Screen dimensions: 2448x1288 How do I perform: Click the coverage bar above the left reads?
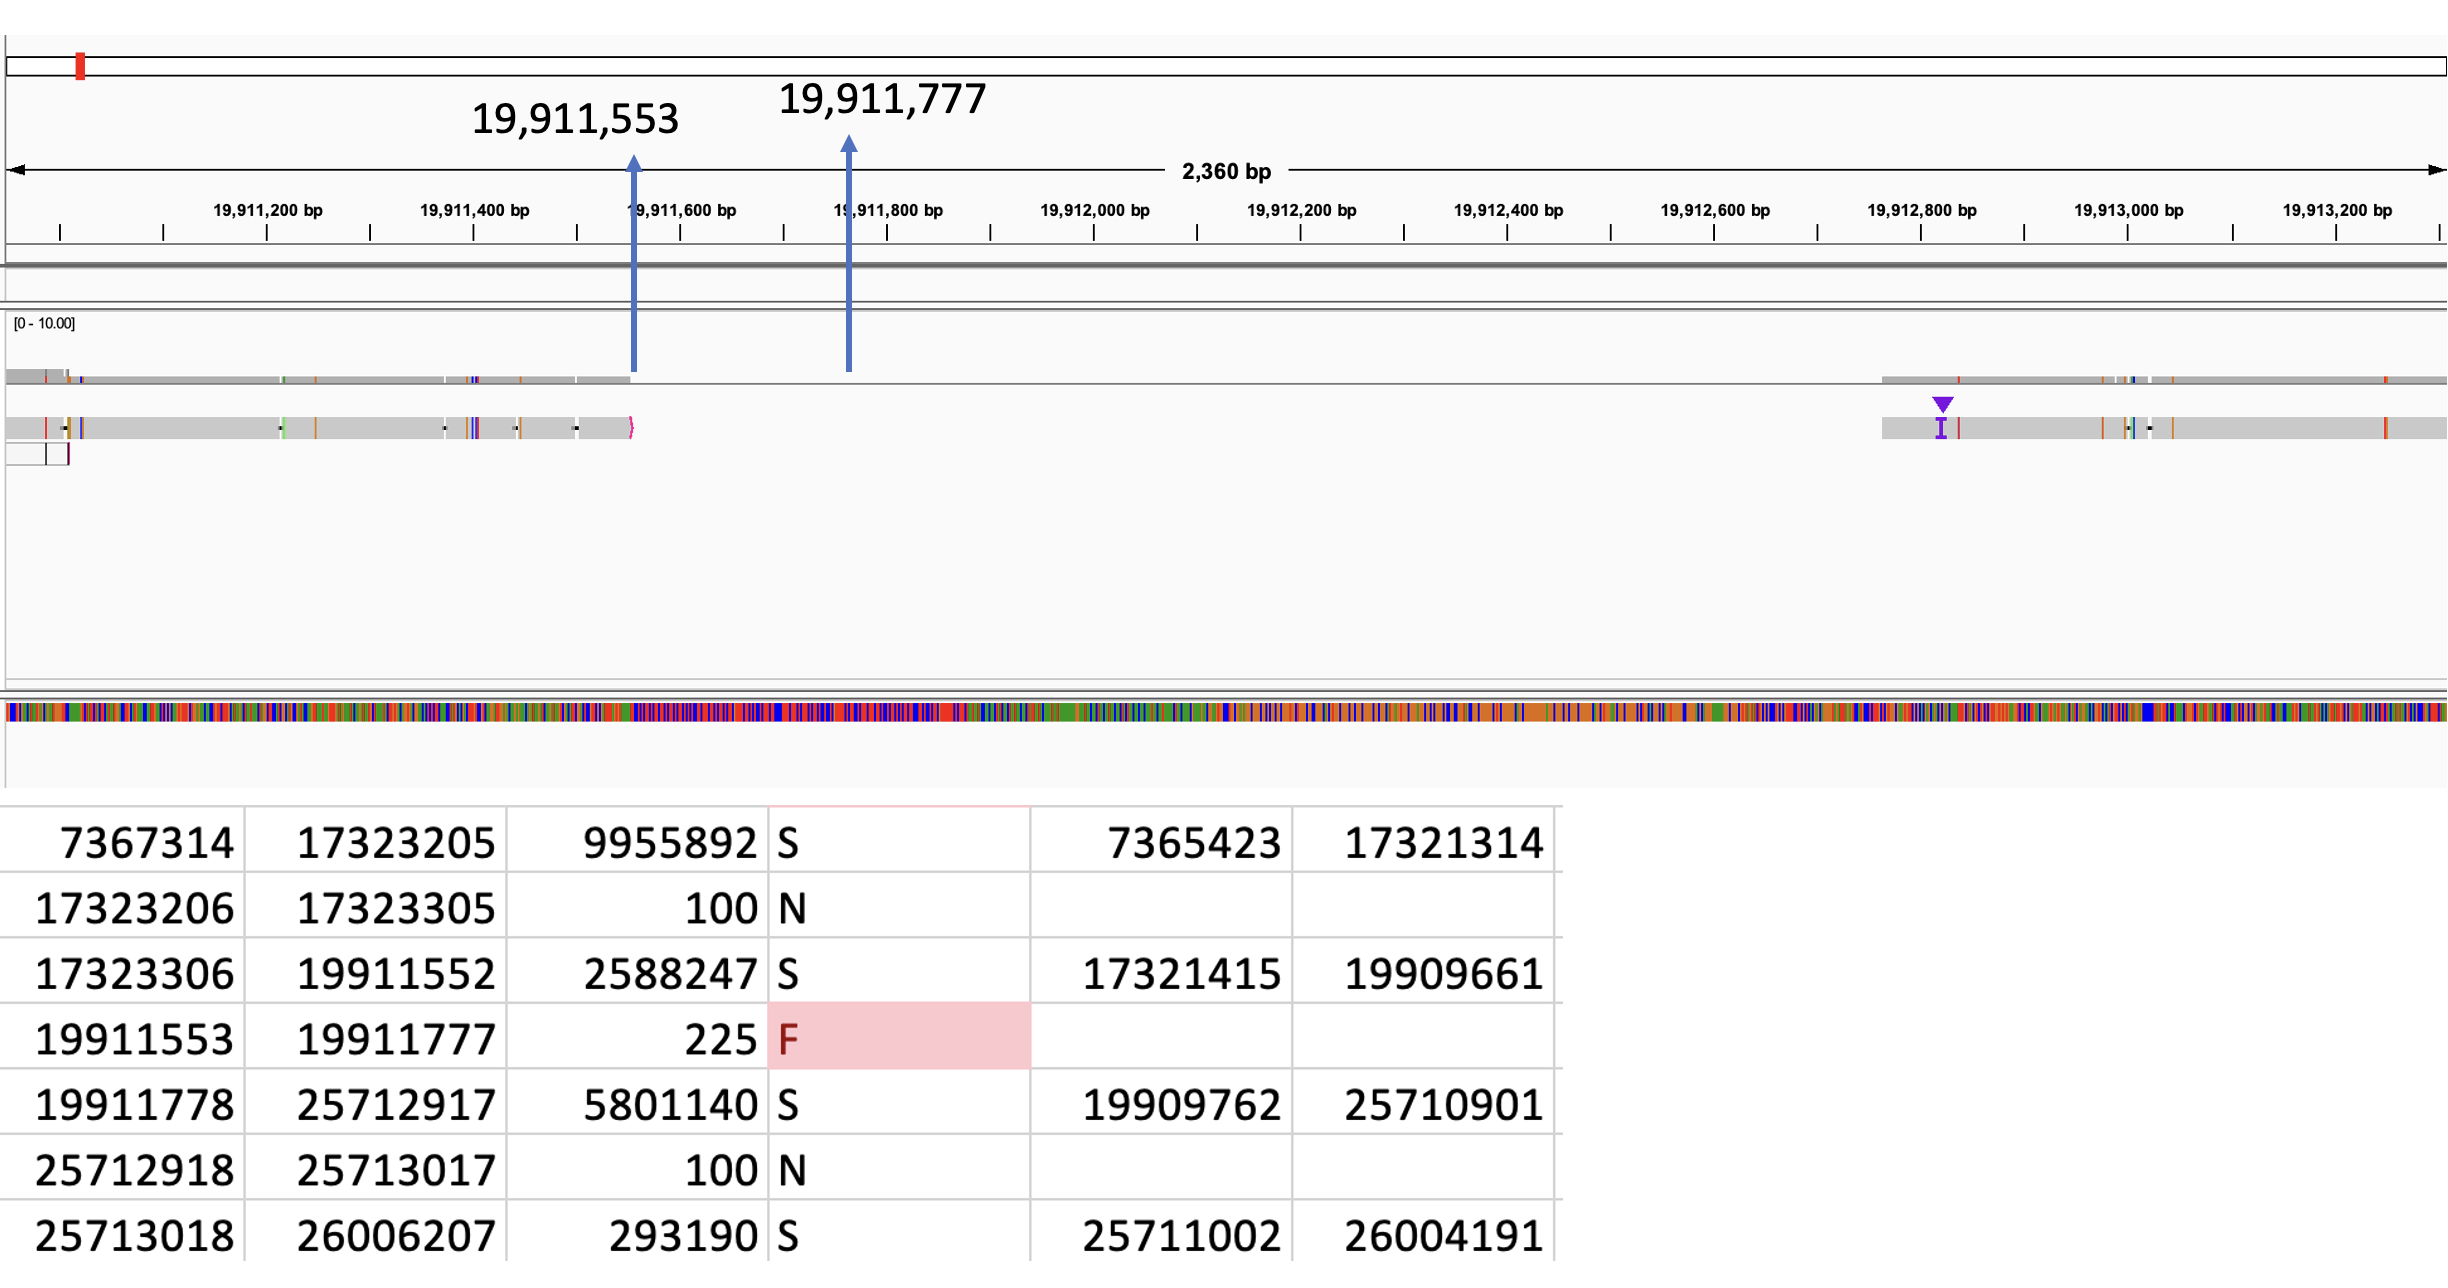pos(300,378)
